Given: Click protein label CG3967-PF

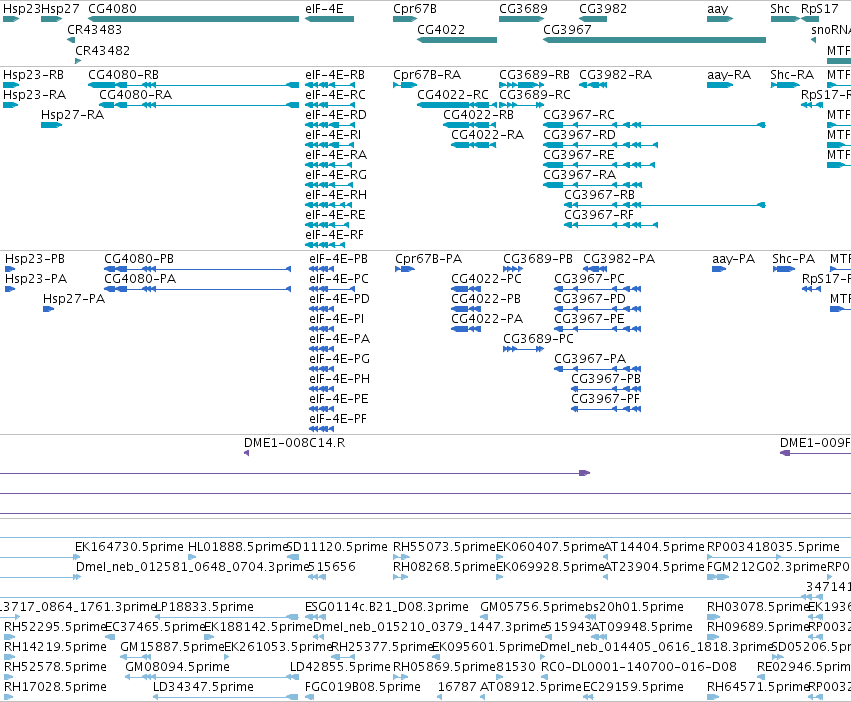Looking at the screenshot, I should [x=605, y=399].
